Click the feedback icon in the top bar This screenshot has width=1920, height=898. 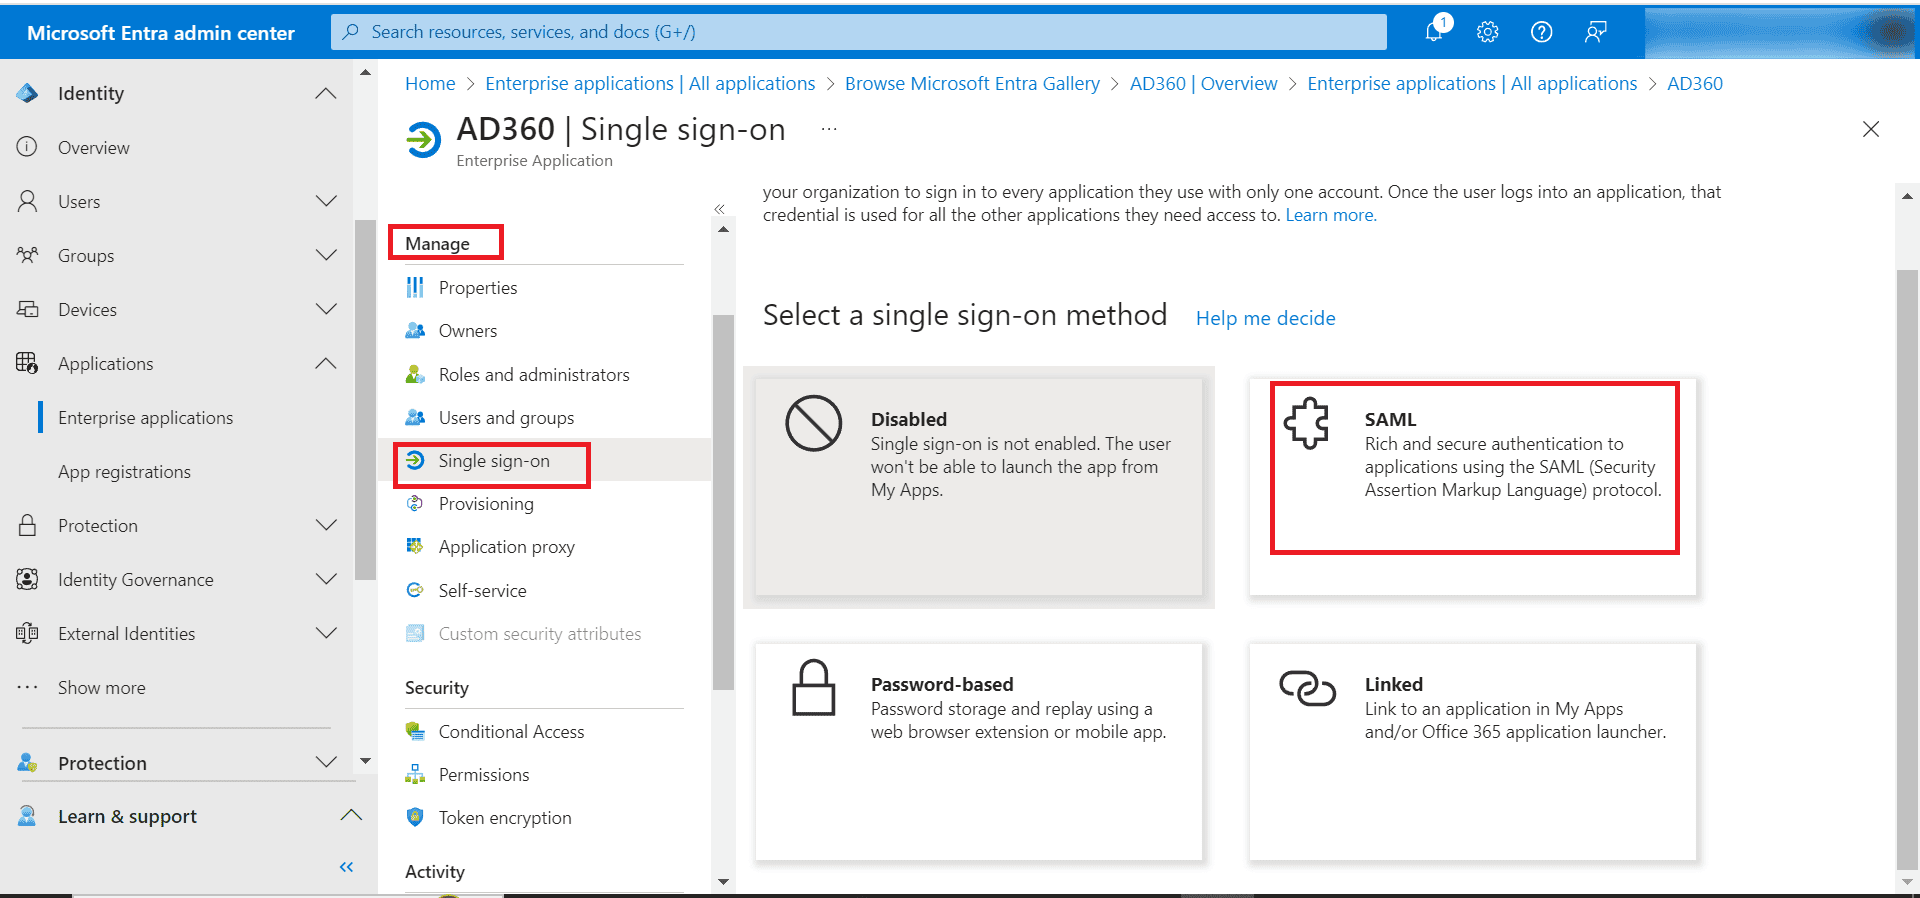click(1595, 31)
